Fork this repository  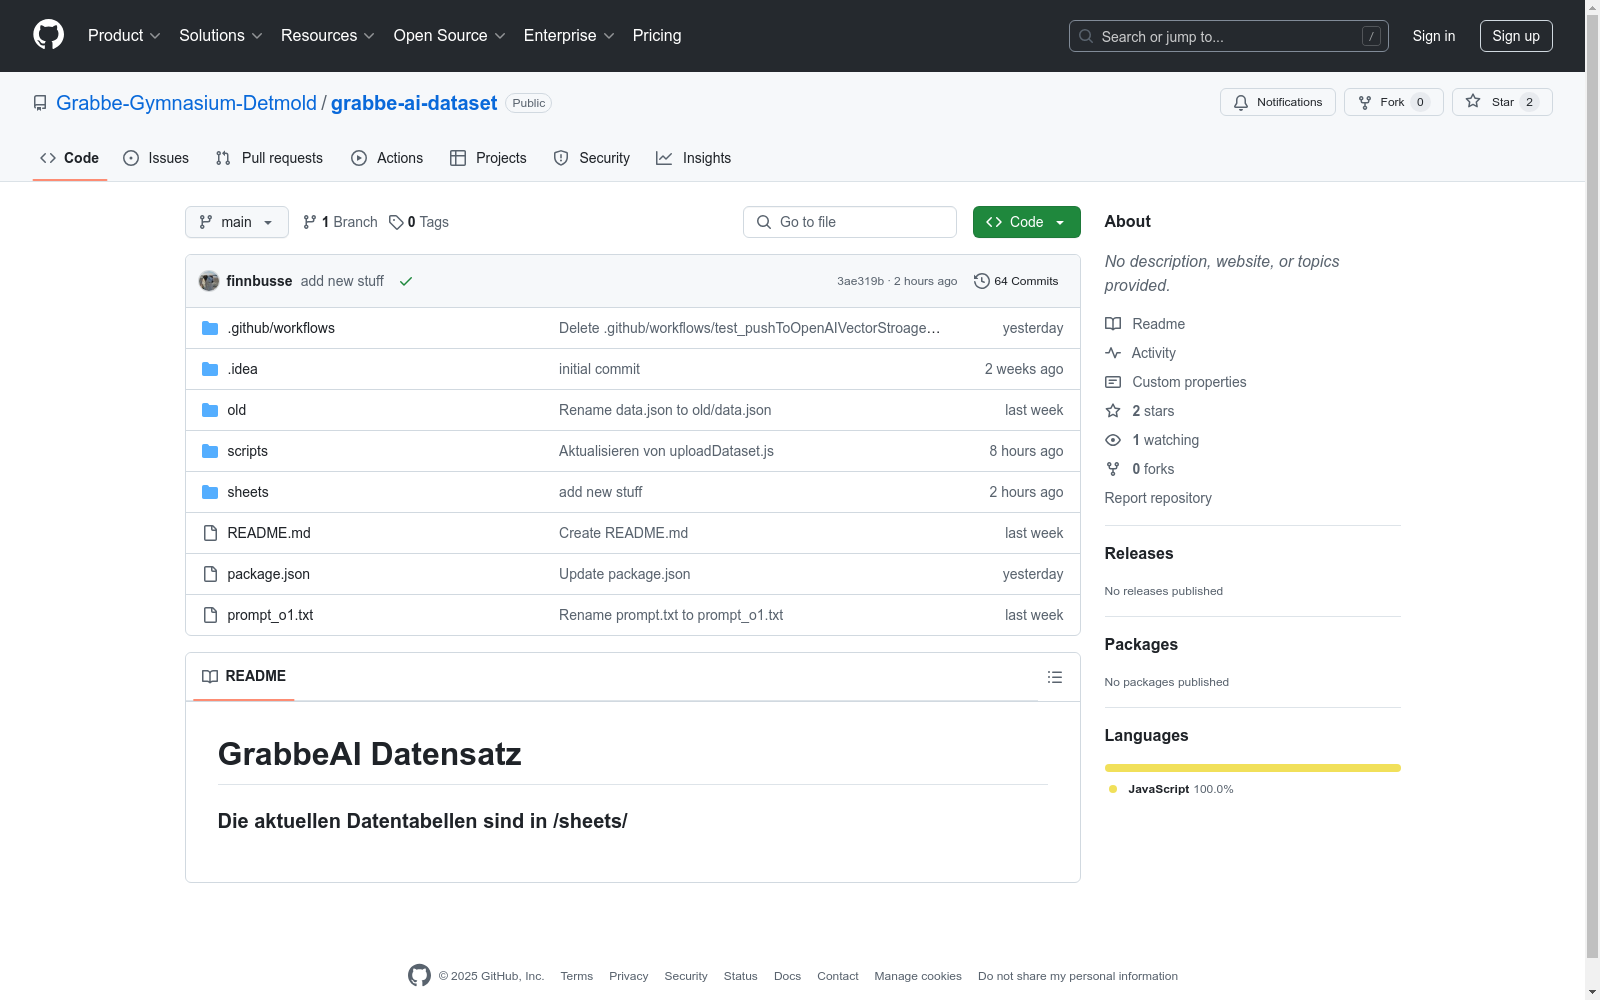[x=1394, y=102]
